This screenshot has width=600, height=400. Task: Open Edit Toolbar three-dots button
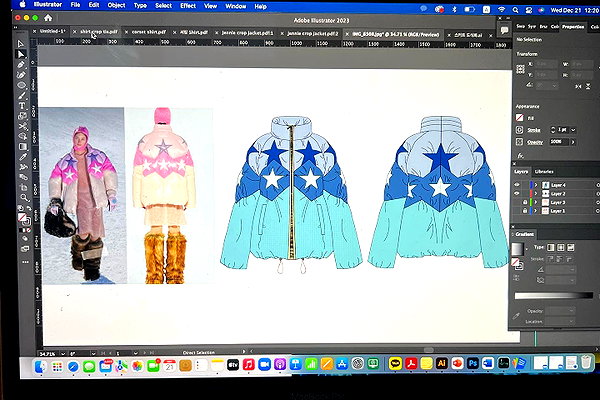coord(25,262)
